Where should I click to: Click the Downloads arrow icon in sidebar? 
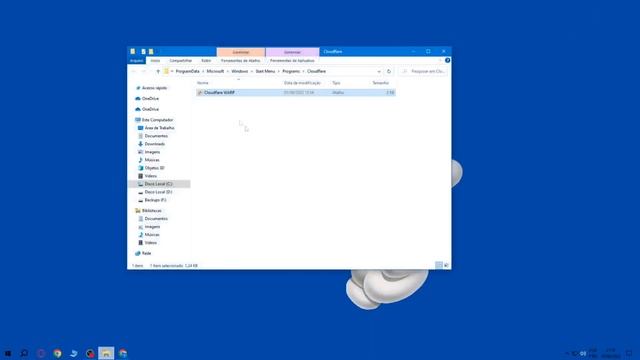140,144
